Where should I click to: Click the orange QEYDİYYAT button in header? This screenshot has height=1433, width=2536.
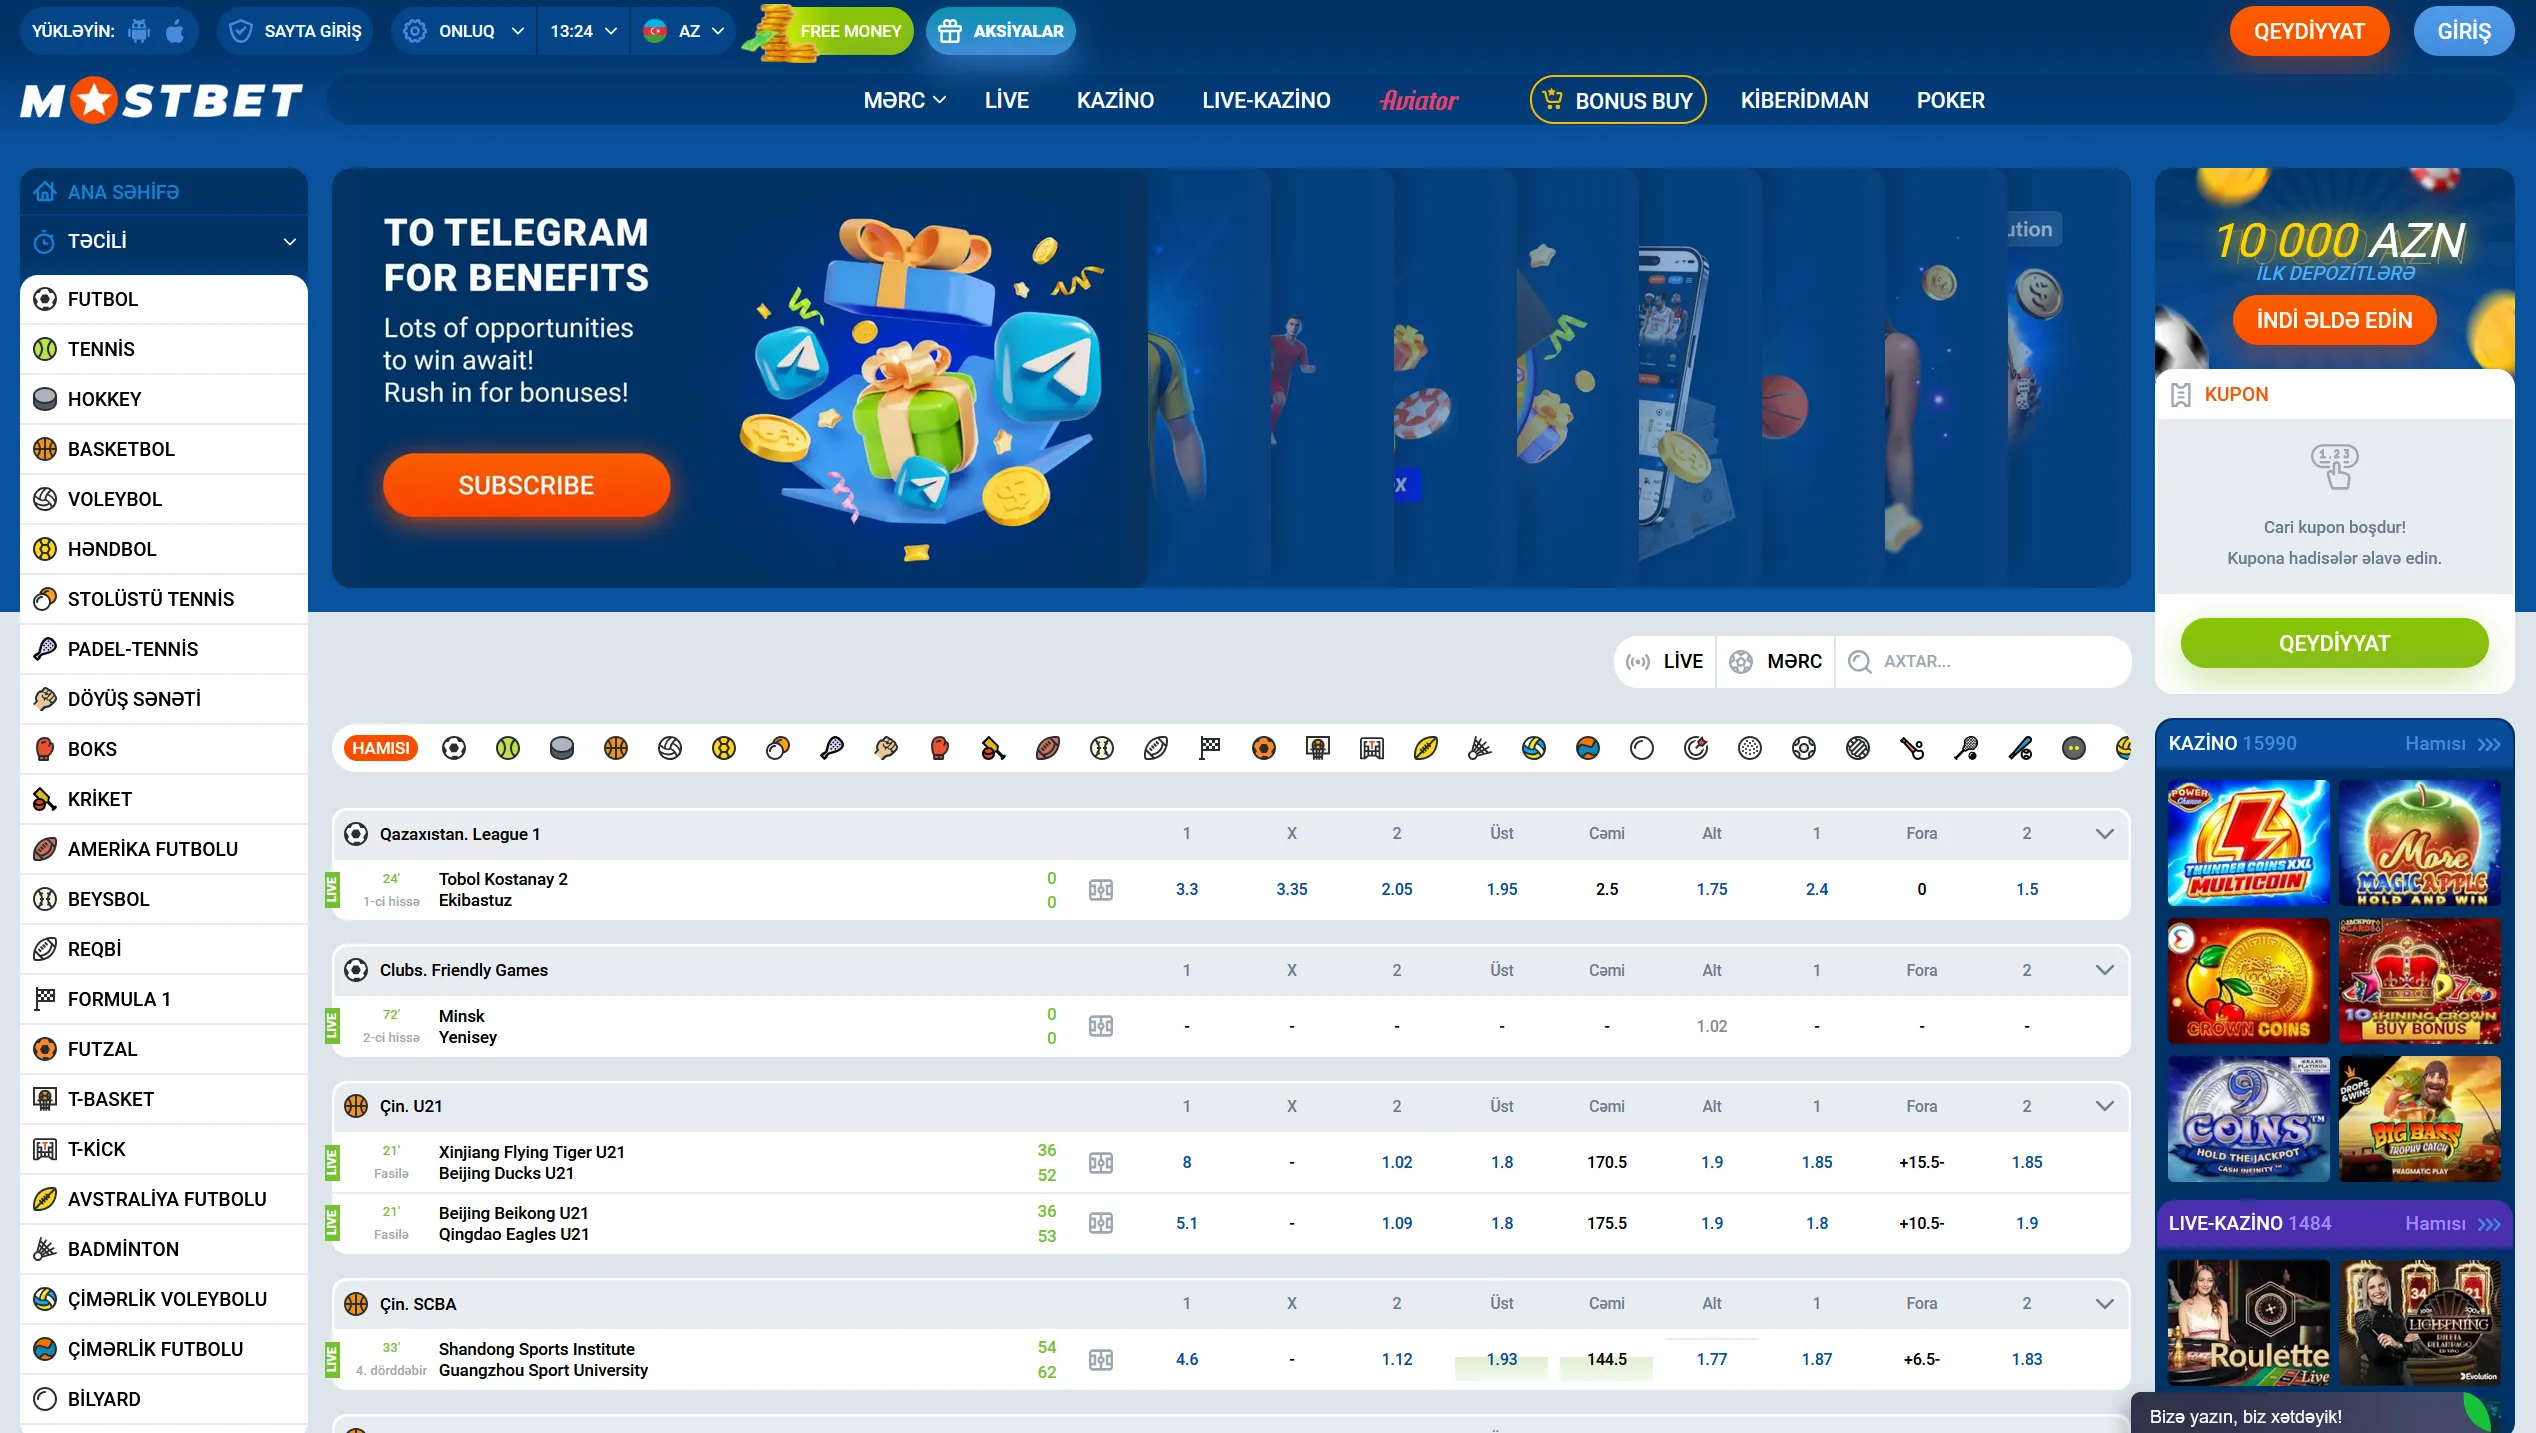tap(2309, 31)
